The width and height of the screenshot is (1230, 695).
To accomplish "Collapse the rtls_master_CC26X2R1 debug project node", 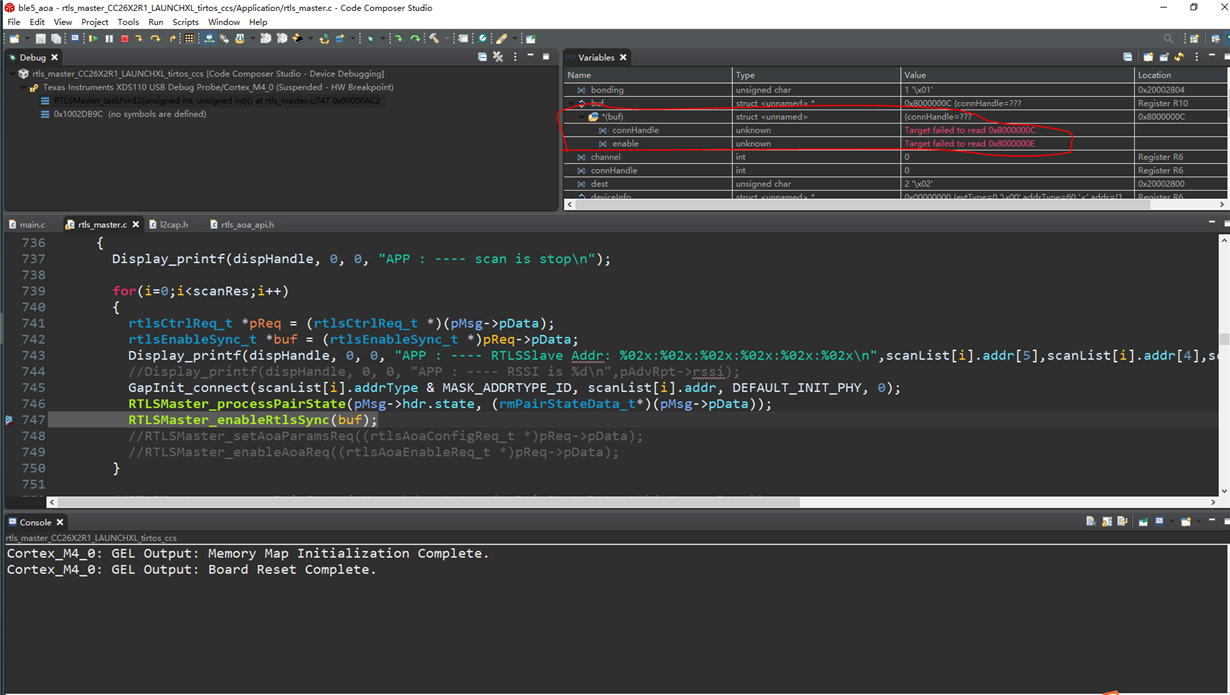I will (x=13, y=74).
